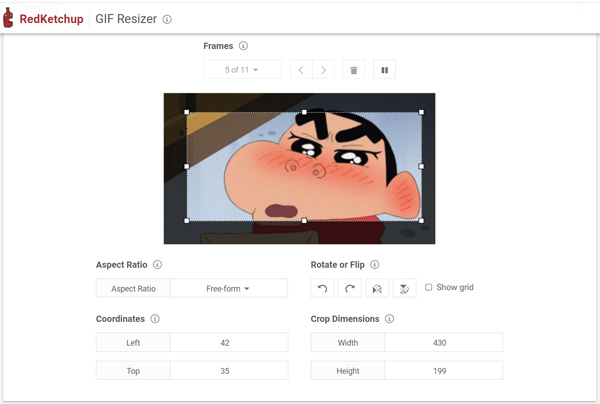This screenshot has height=404, width=600.
Task: Click the top-middle crop handle
Action: 304,112
